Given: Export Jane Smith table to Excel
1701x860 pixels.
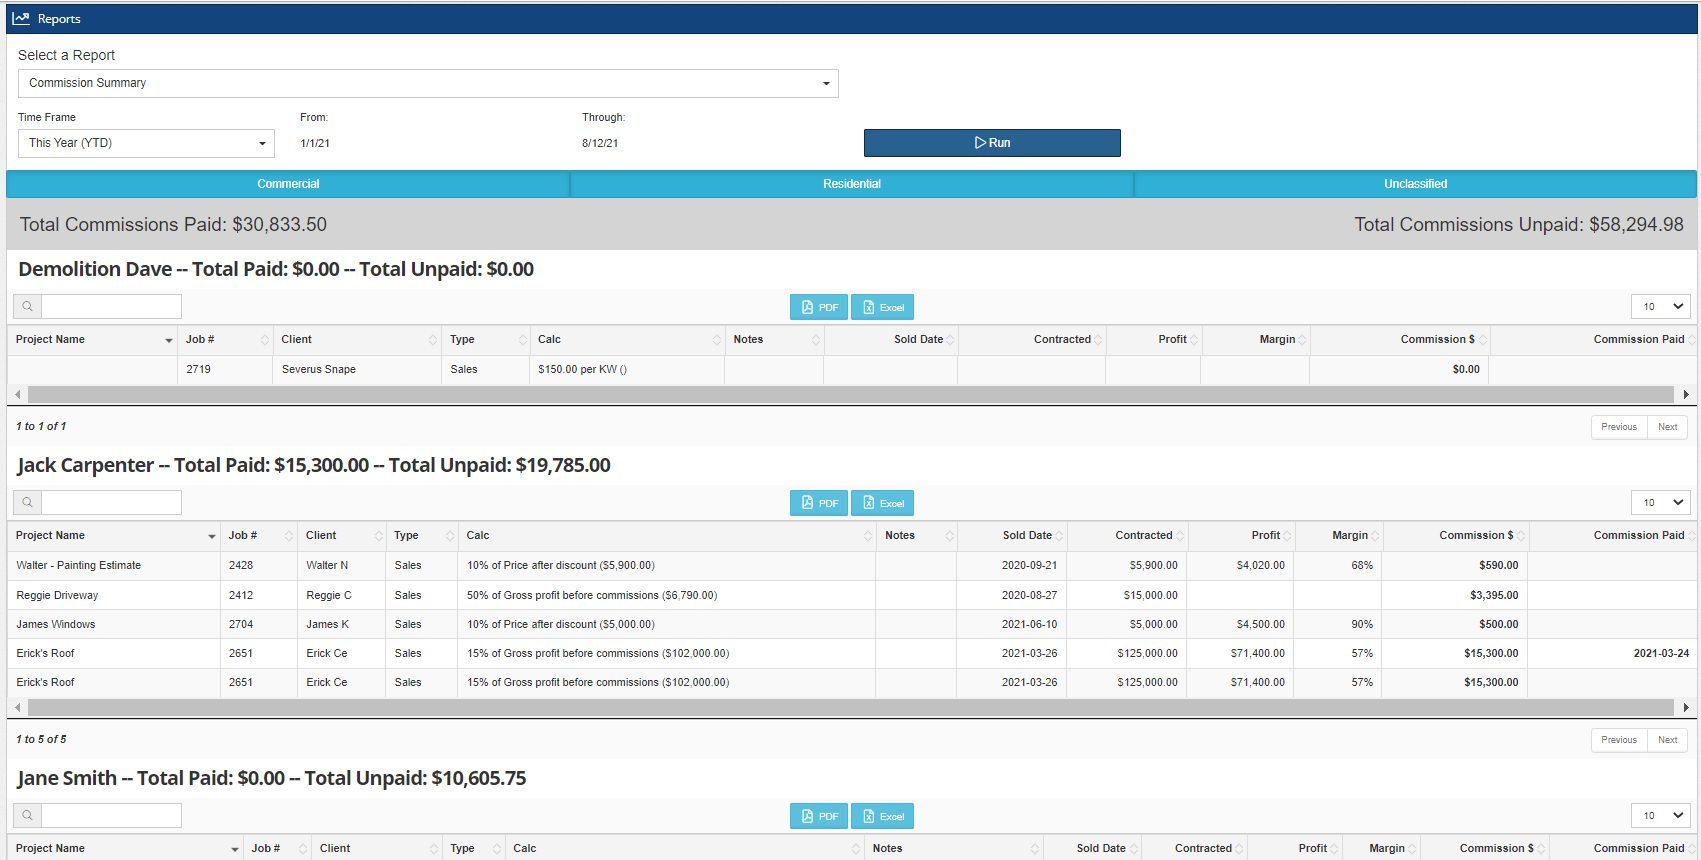Looking at the screenshot, I should click(882, 816).
